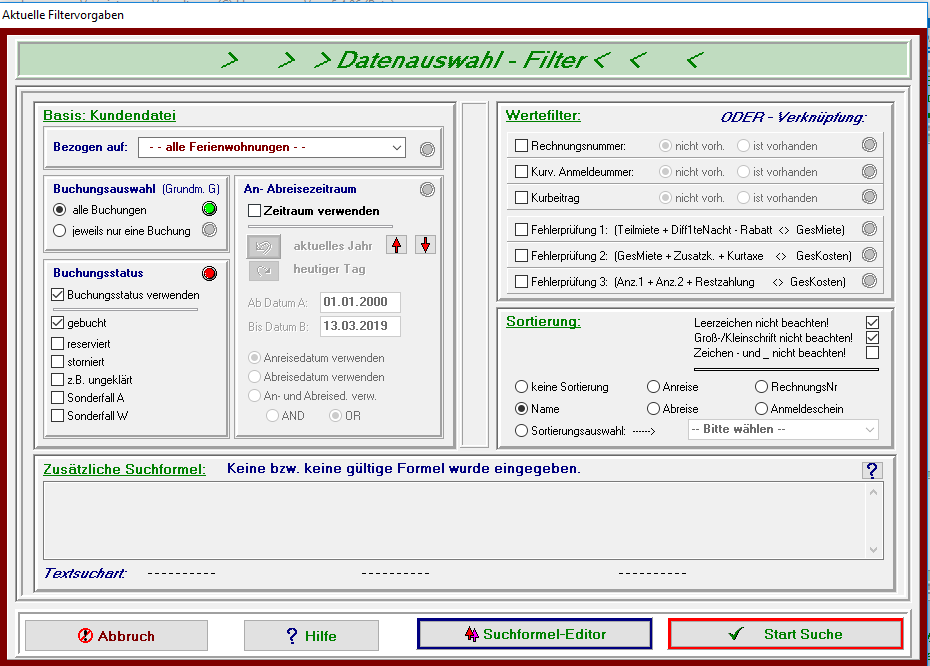
Task: Click the gray indicator beside Fehlerprüfung 3
Action: [x=870, y=282]
